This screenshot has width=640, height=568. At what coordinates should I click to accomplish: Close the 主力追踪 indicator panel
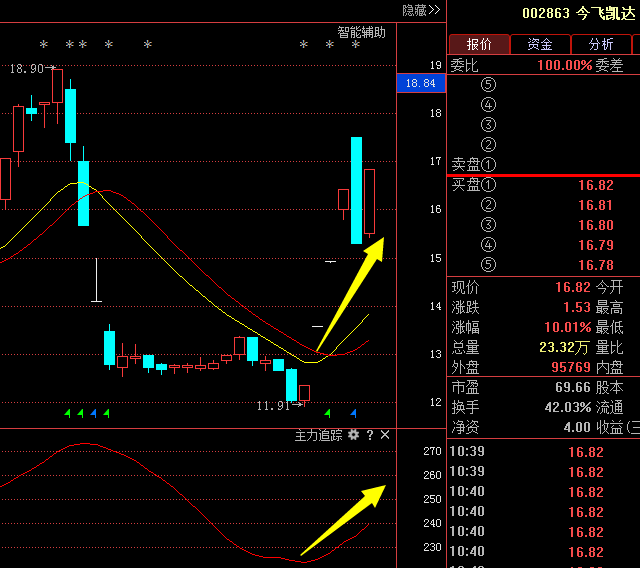coord(385,435)
